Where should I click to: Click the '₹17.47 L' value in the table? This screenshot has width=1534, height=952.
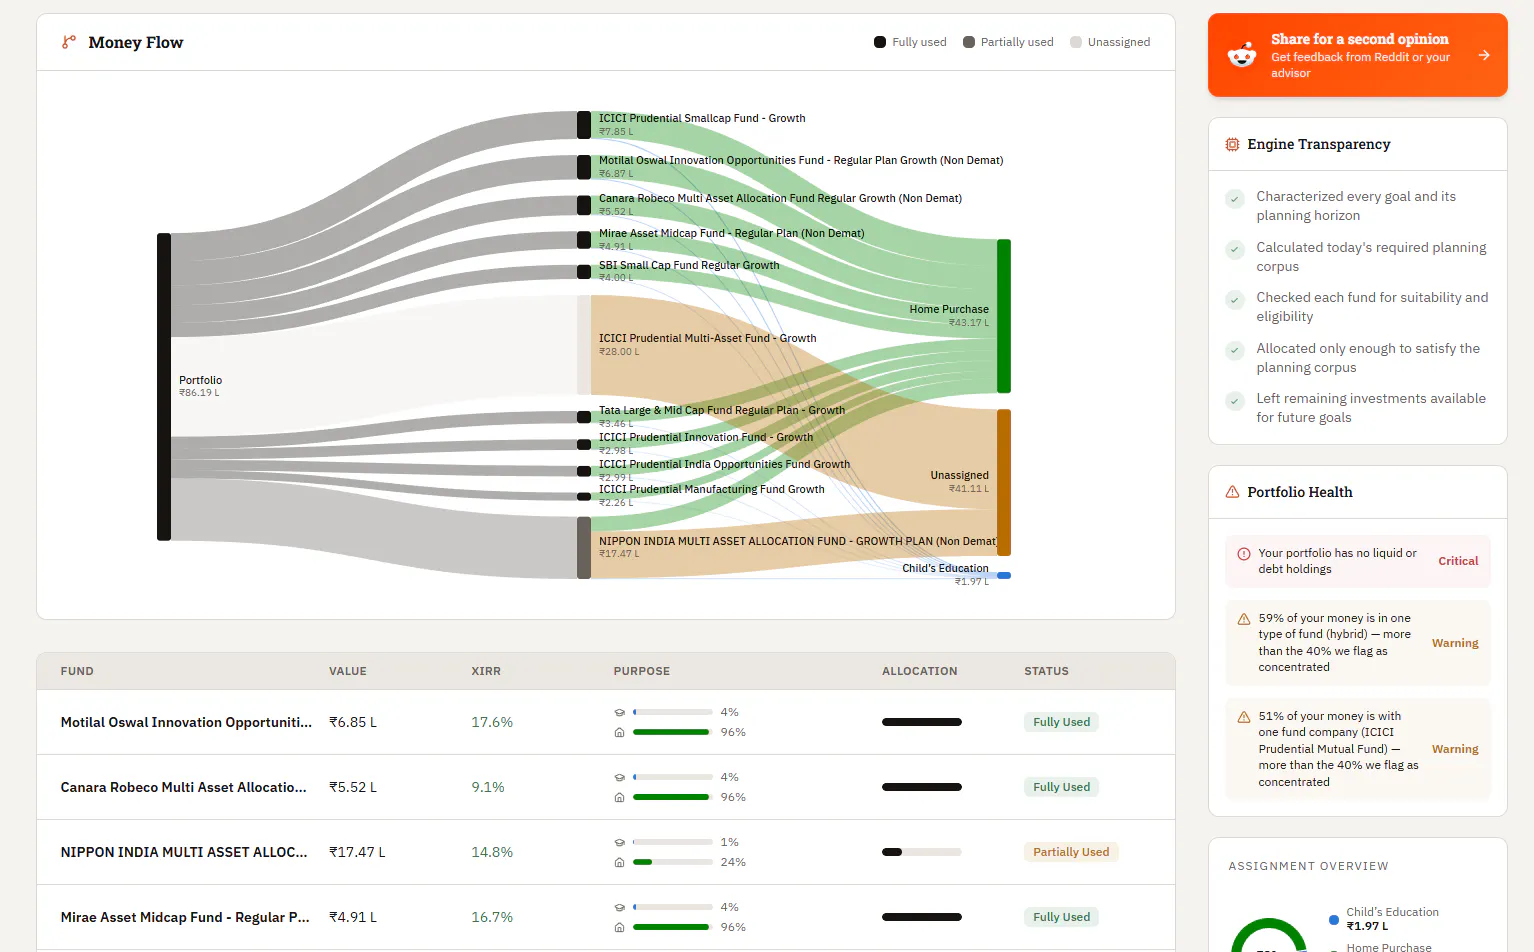(x=357, y=852)
